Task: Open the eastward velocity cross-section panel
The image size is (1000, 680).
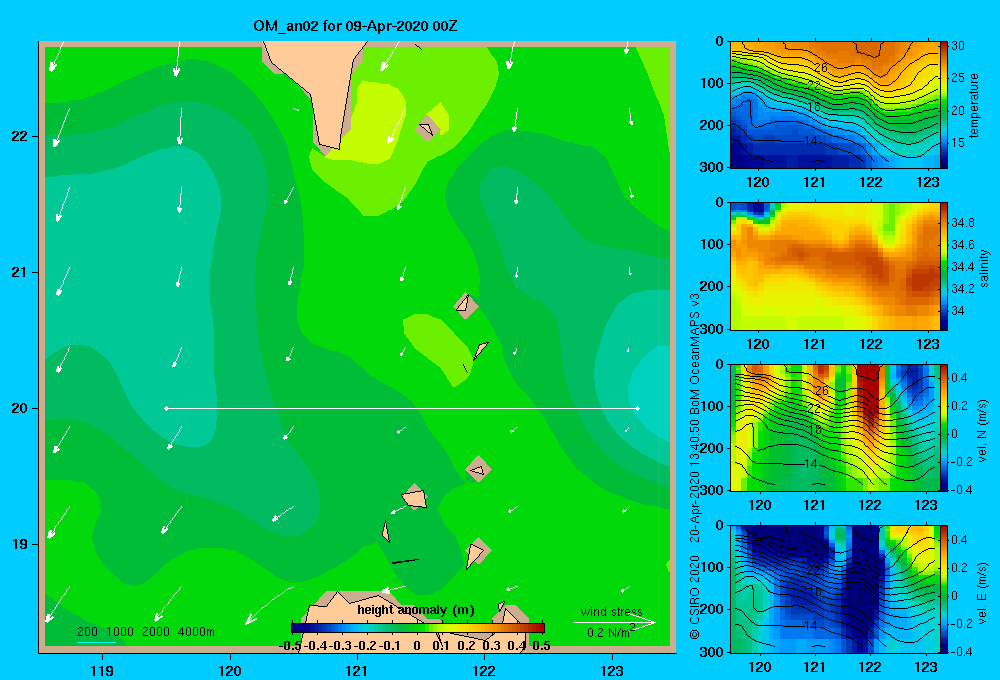Action: coord(834,589)
